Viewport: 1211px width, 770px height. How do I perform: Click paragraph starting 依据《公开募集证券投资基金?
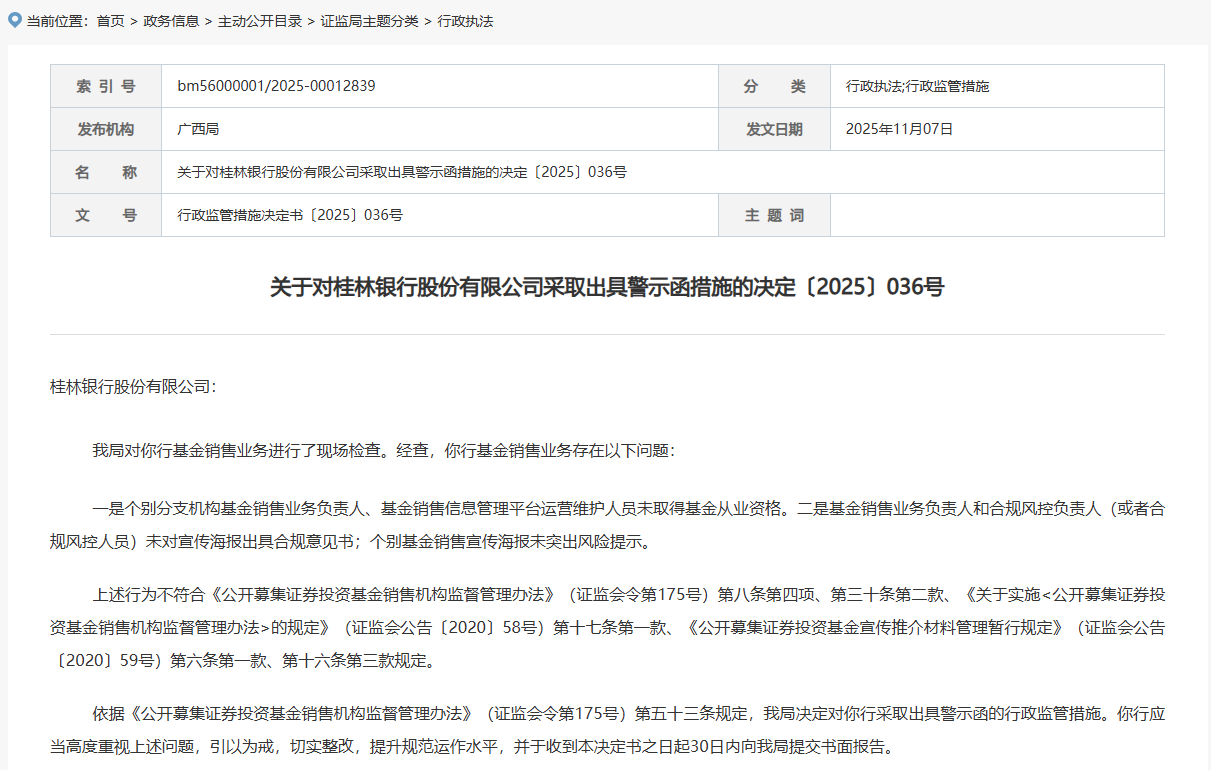[607, 730]
